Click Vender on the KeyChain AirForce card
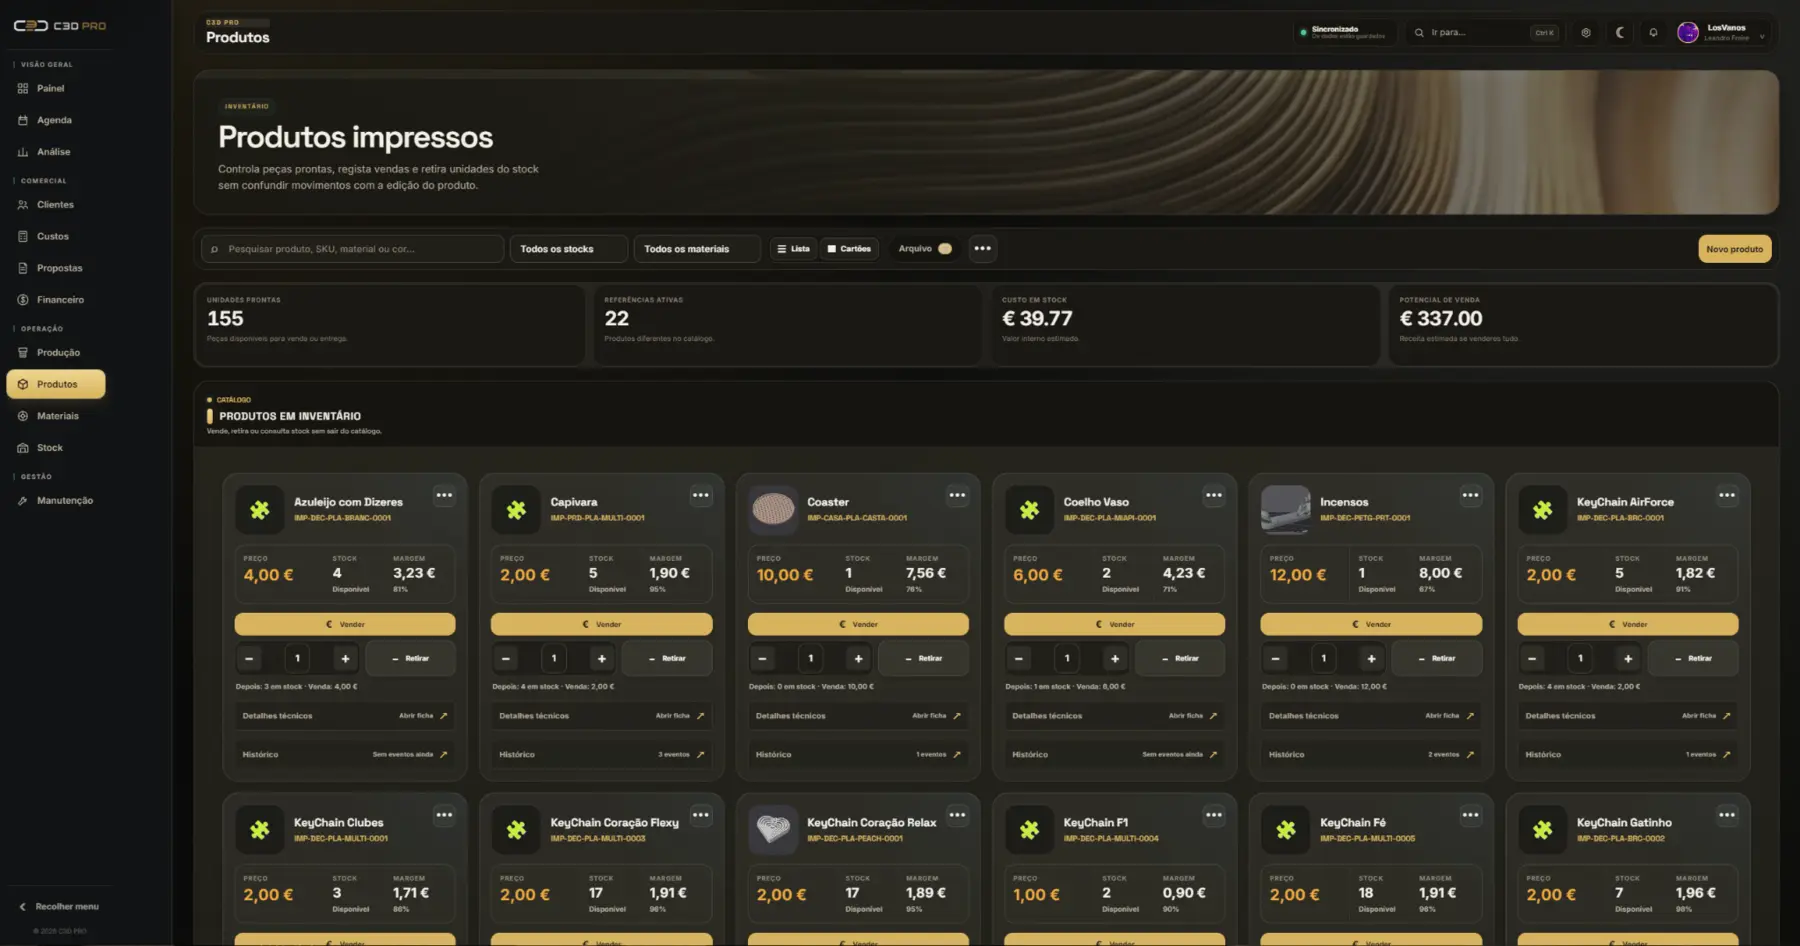The width and height of the screenshot is (1800, 946). pyautogui.click(x=1628, y=624)
